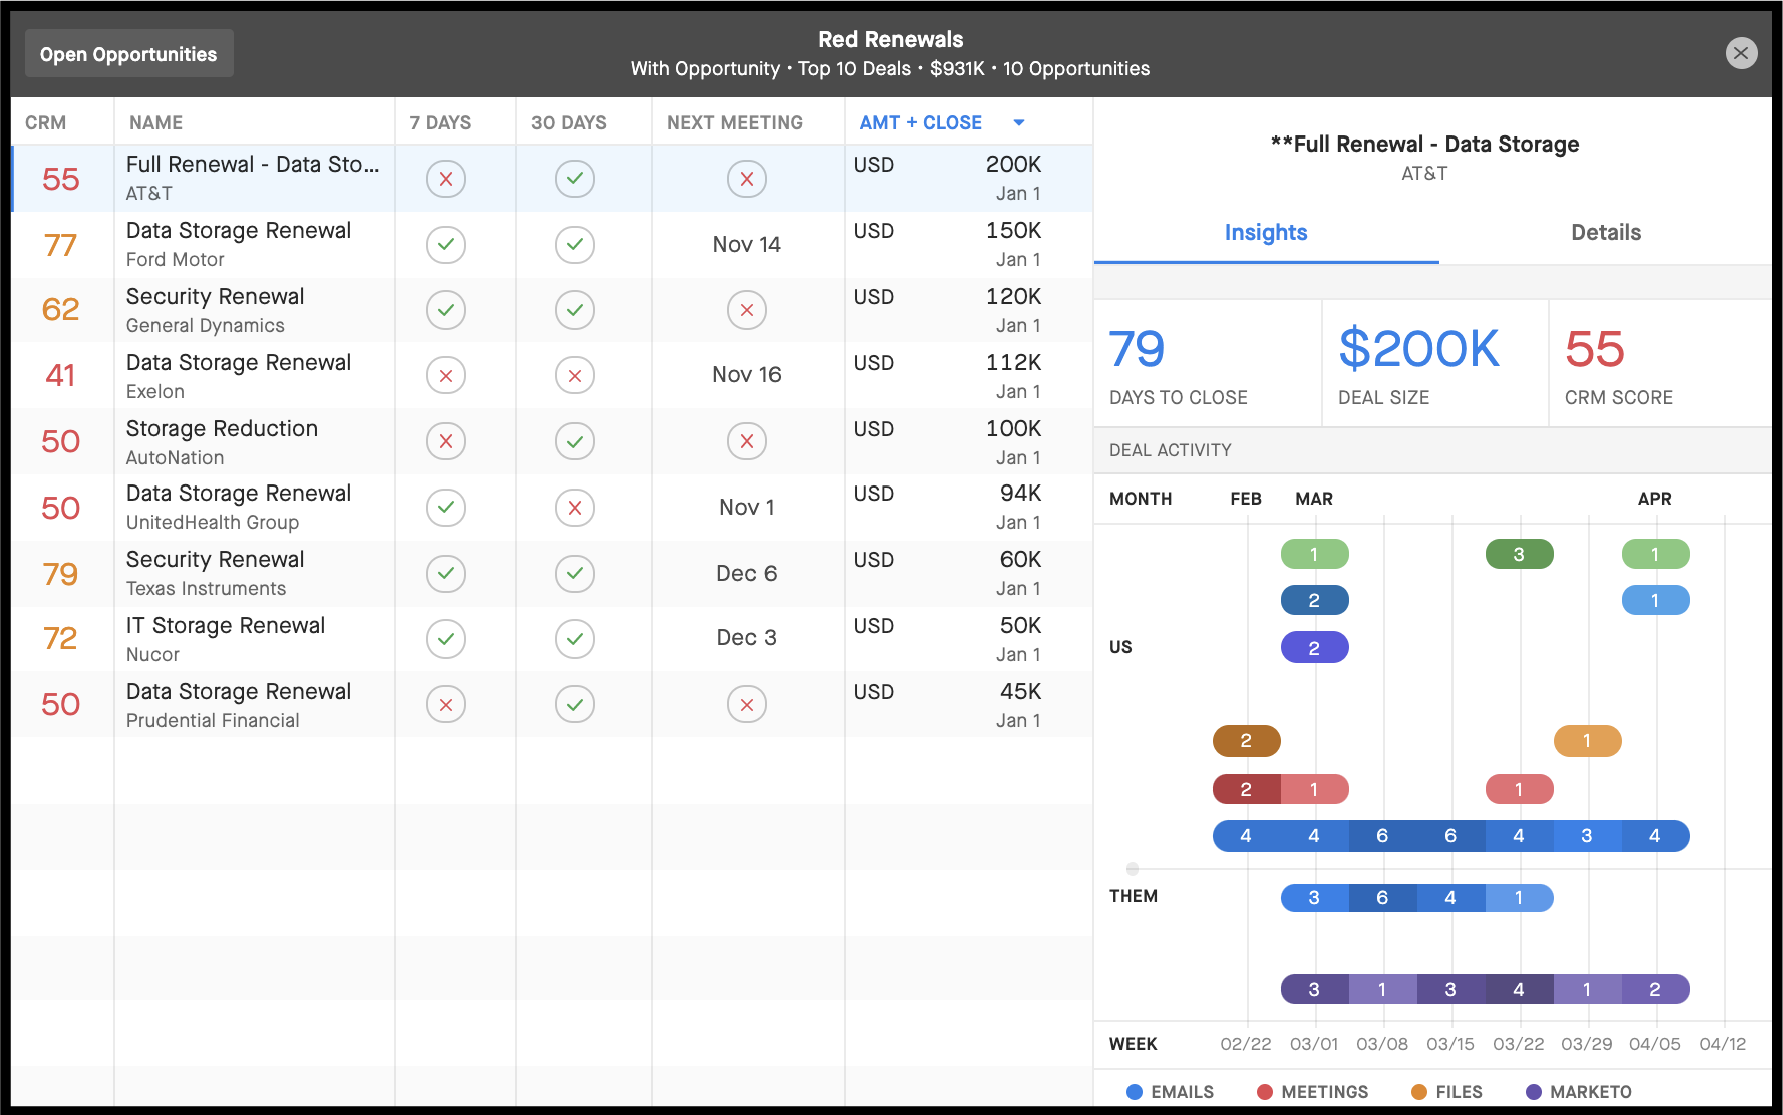
Task: Click Nov 14 next meeting date
Action: pyautogui.click(x=747, y=244)
